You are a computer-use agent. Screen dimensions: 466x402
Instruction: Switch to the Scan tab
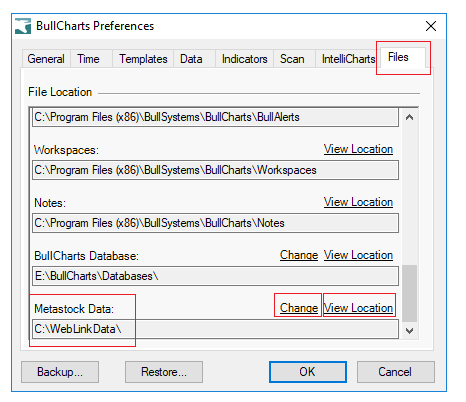coord(292,59)
